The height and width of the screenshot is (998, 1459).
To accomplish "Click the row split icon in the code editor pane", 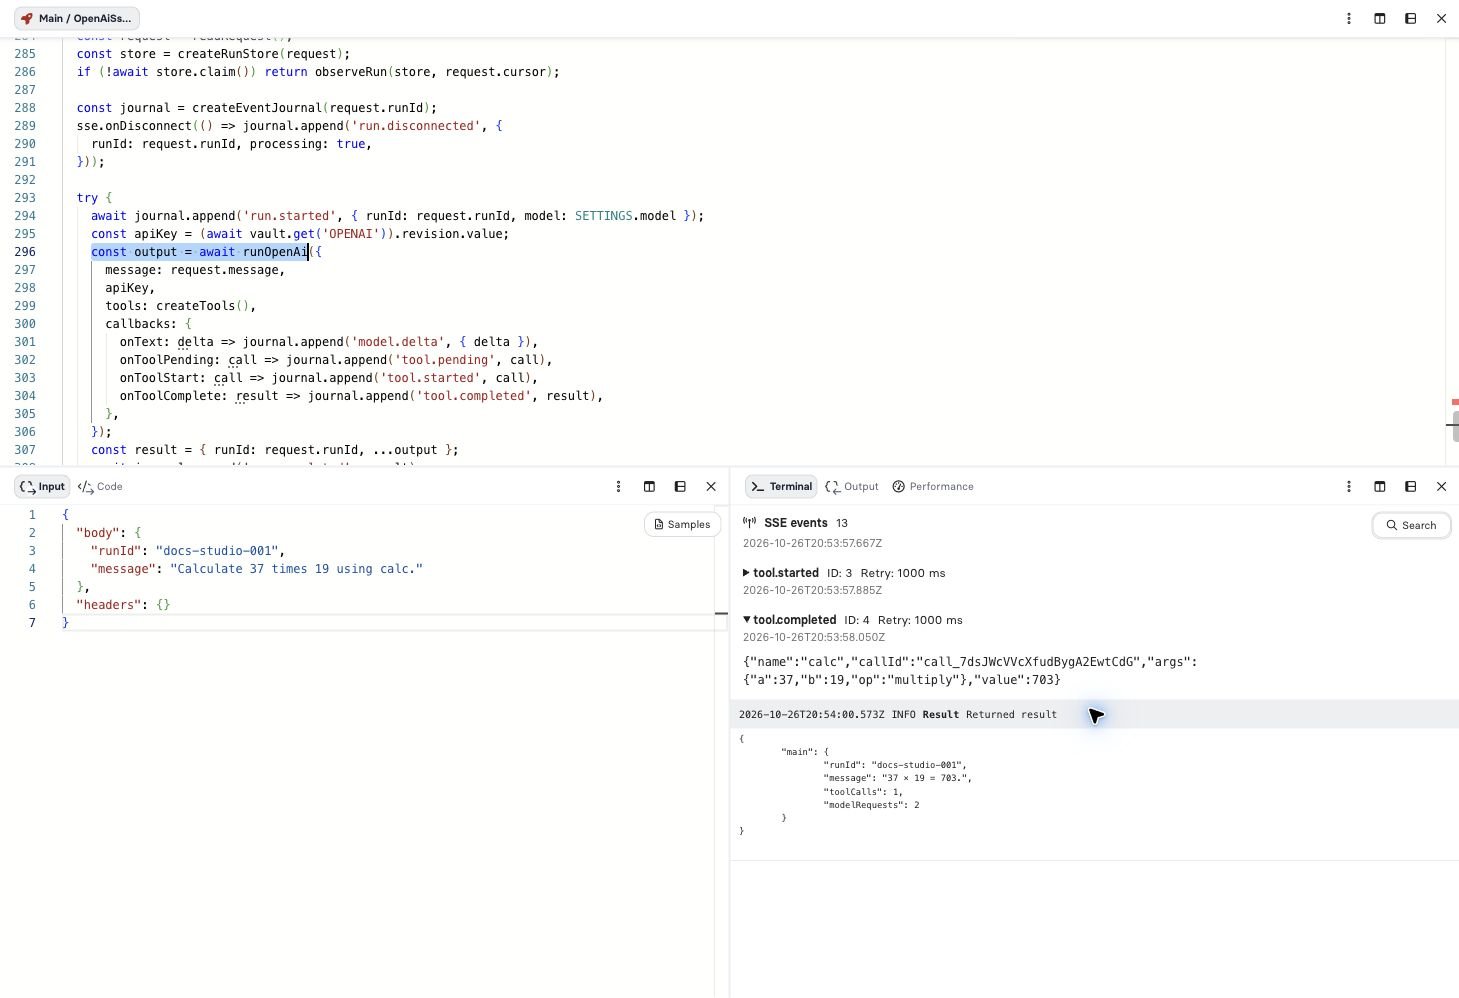I will [1411, 18].
